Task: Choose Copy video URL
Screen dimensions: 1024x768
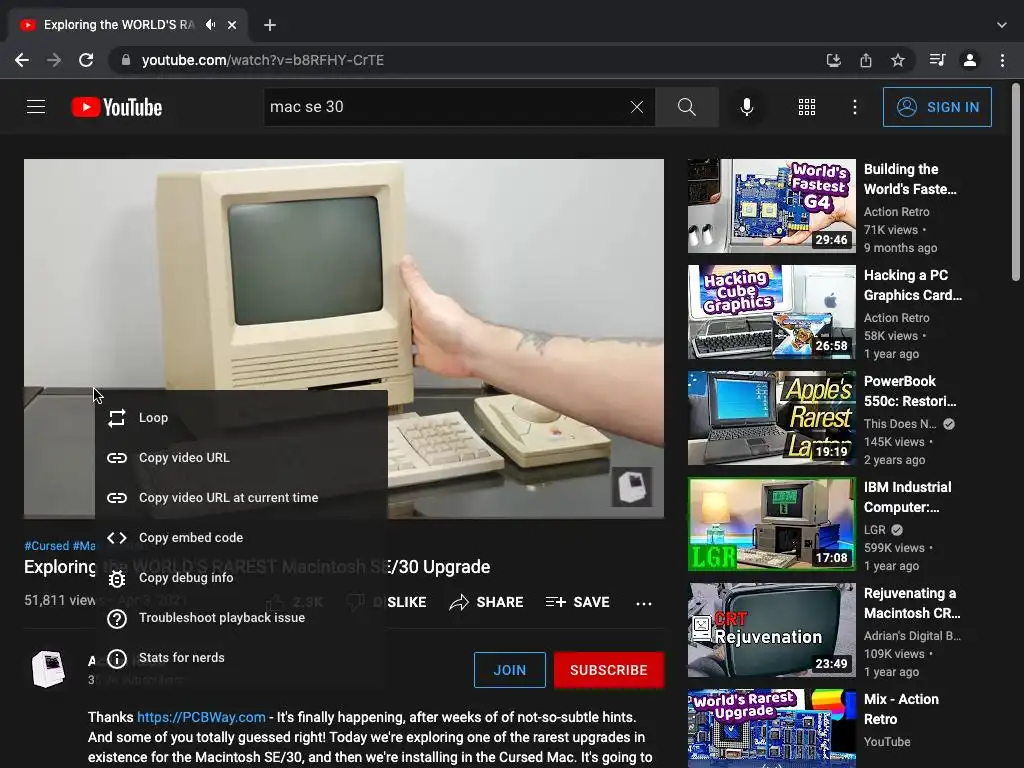Action: [x=241, y=458]
